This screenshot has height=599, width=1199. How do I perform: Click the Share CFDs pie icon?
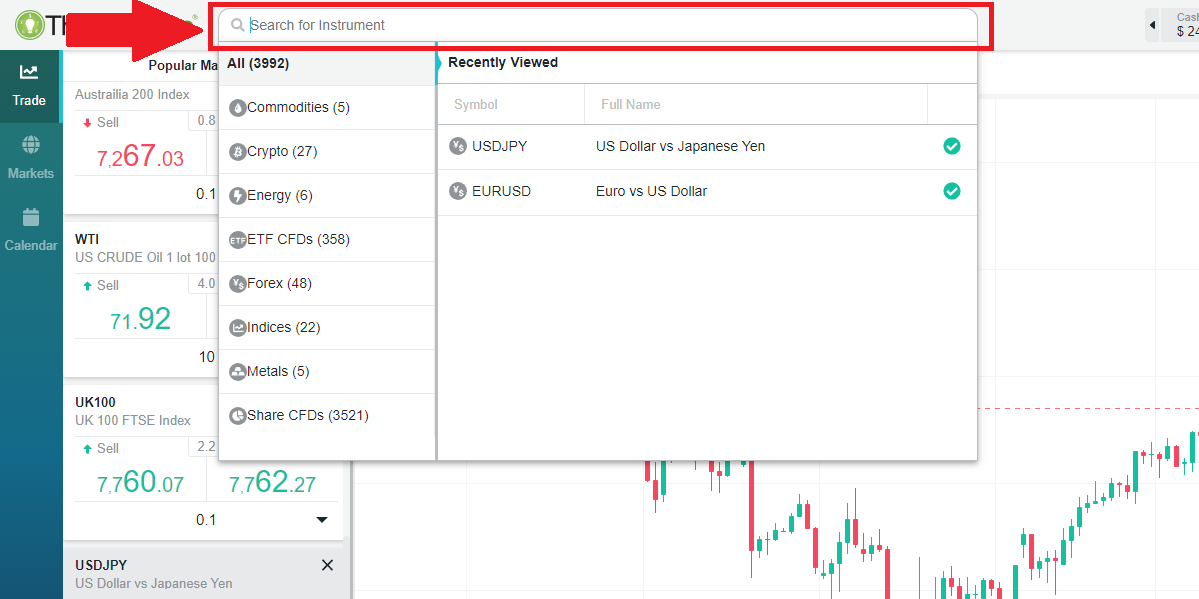click(x=238, y=416)
